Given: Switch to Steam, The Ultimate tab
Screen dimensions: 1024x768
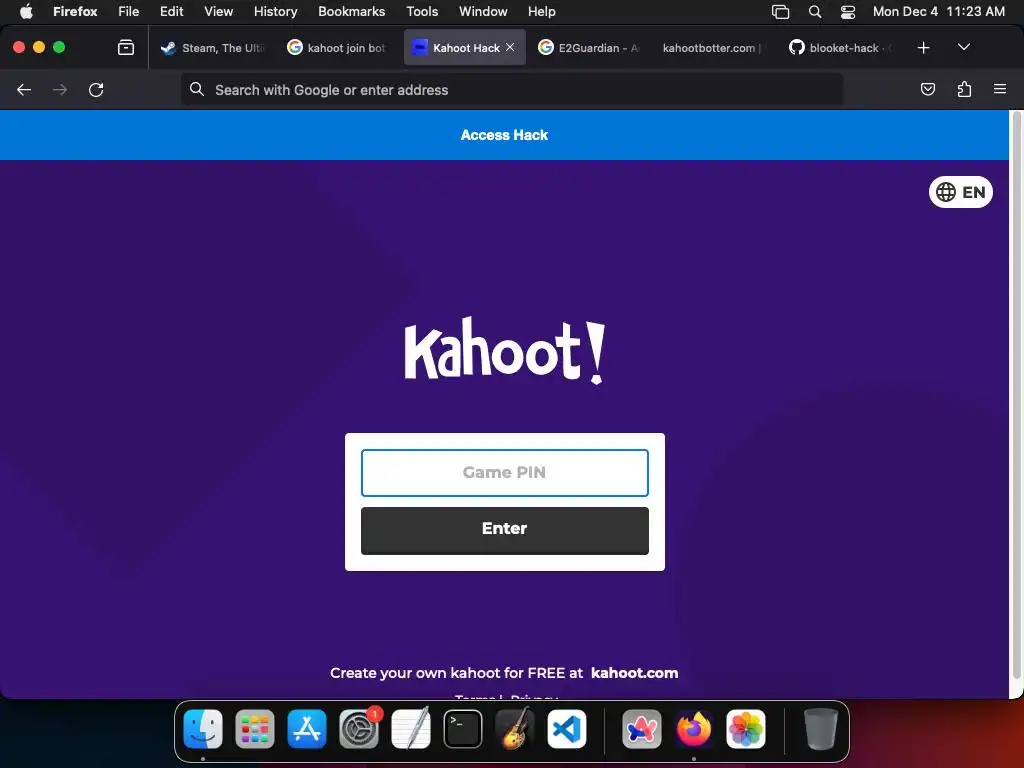Looking at the screenshot, I should tap(213, 48).
